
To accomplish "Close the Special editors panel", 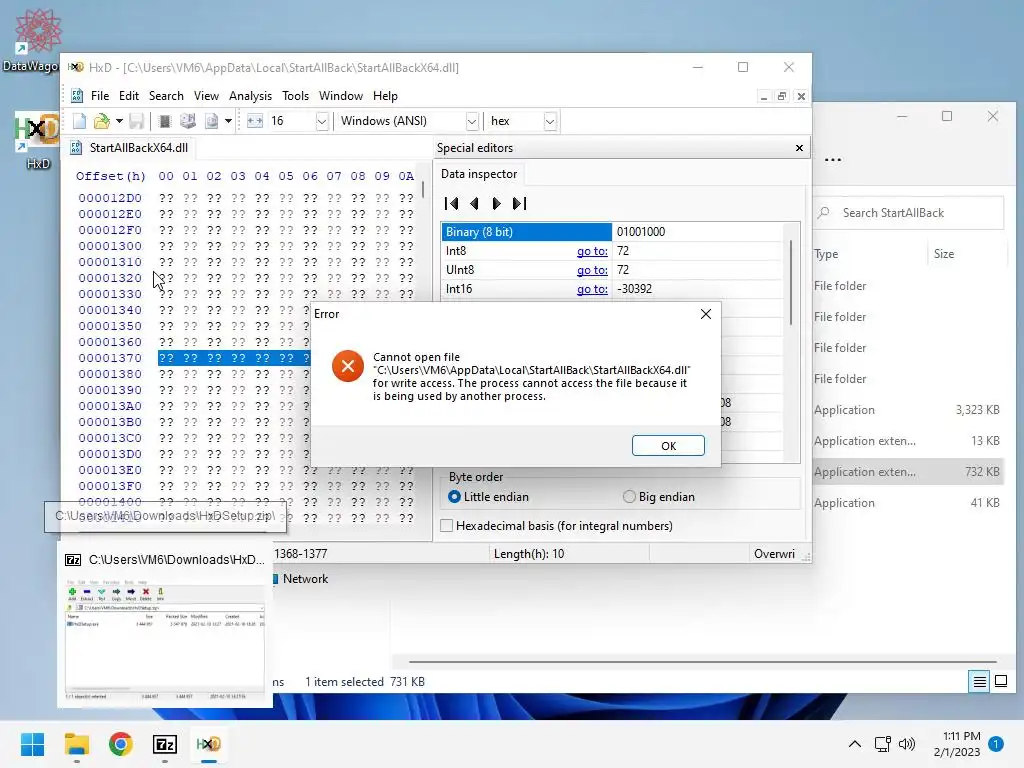I will click(x=799, y=148).
